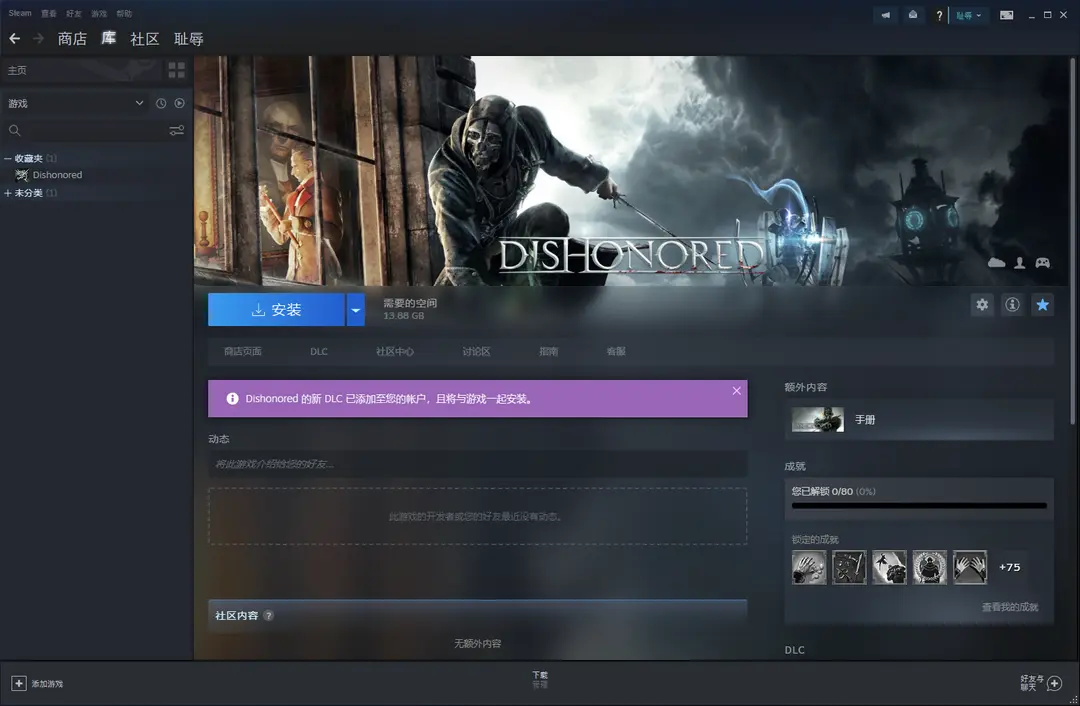Install Dishonored with the 安装 button
Viewport: 1080px width, 706px height.
click(276, 310)
